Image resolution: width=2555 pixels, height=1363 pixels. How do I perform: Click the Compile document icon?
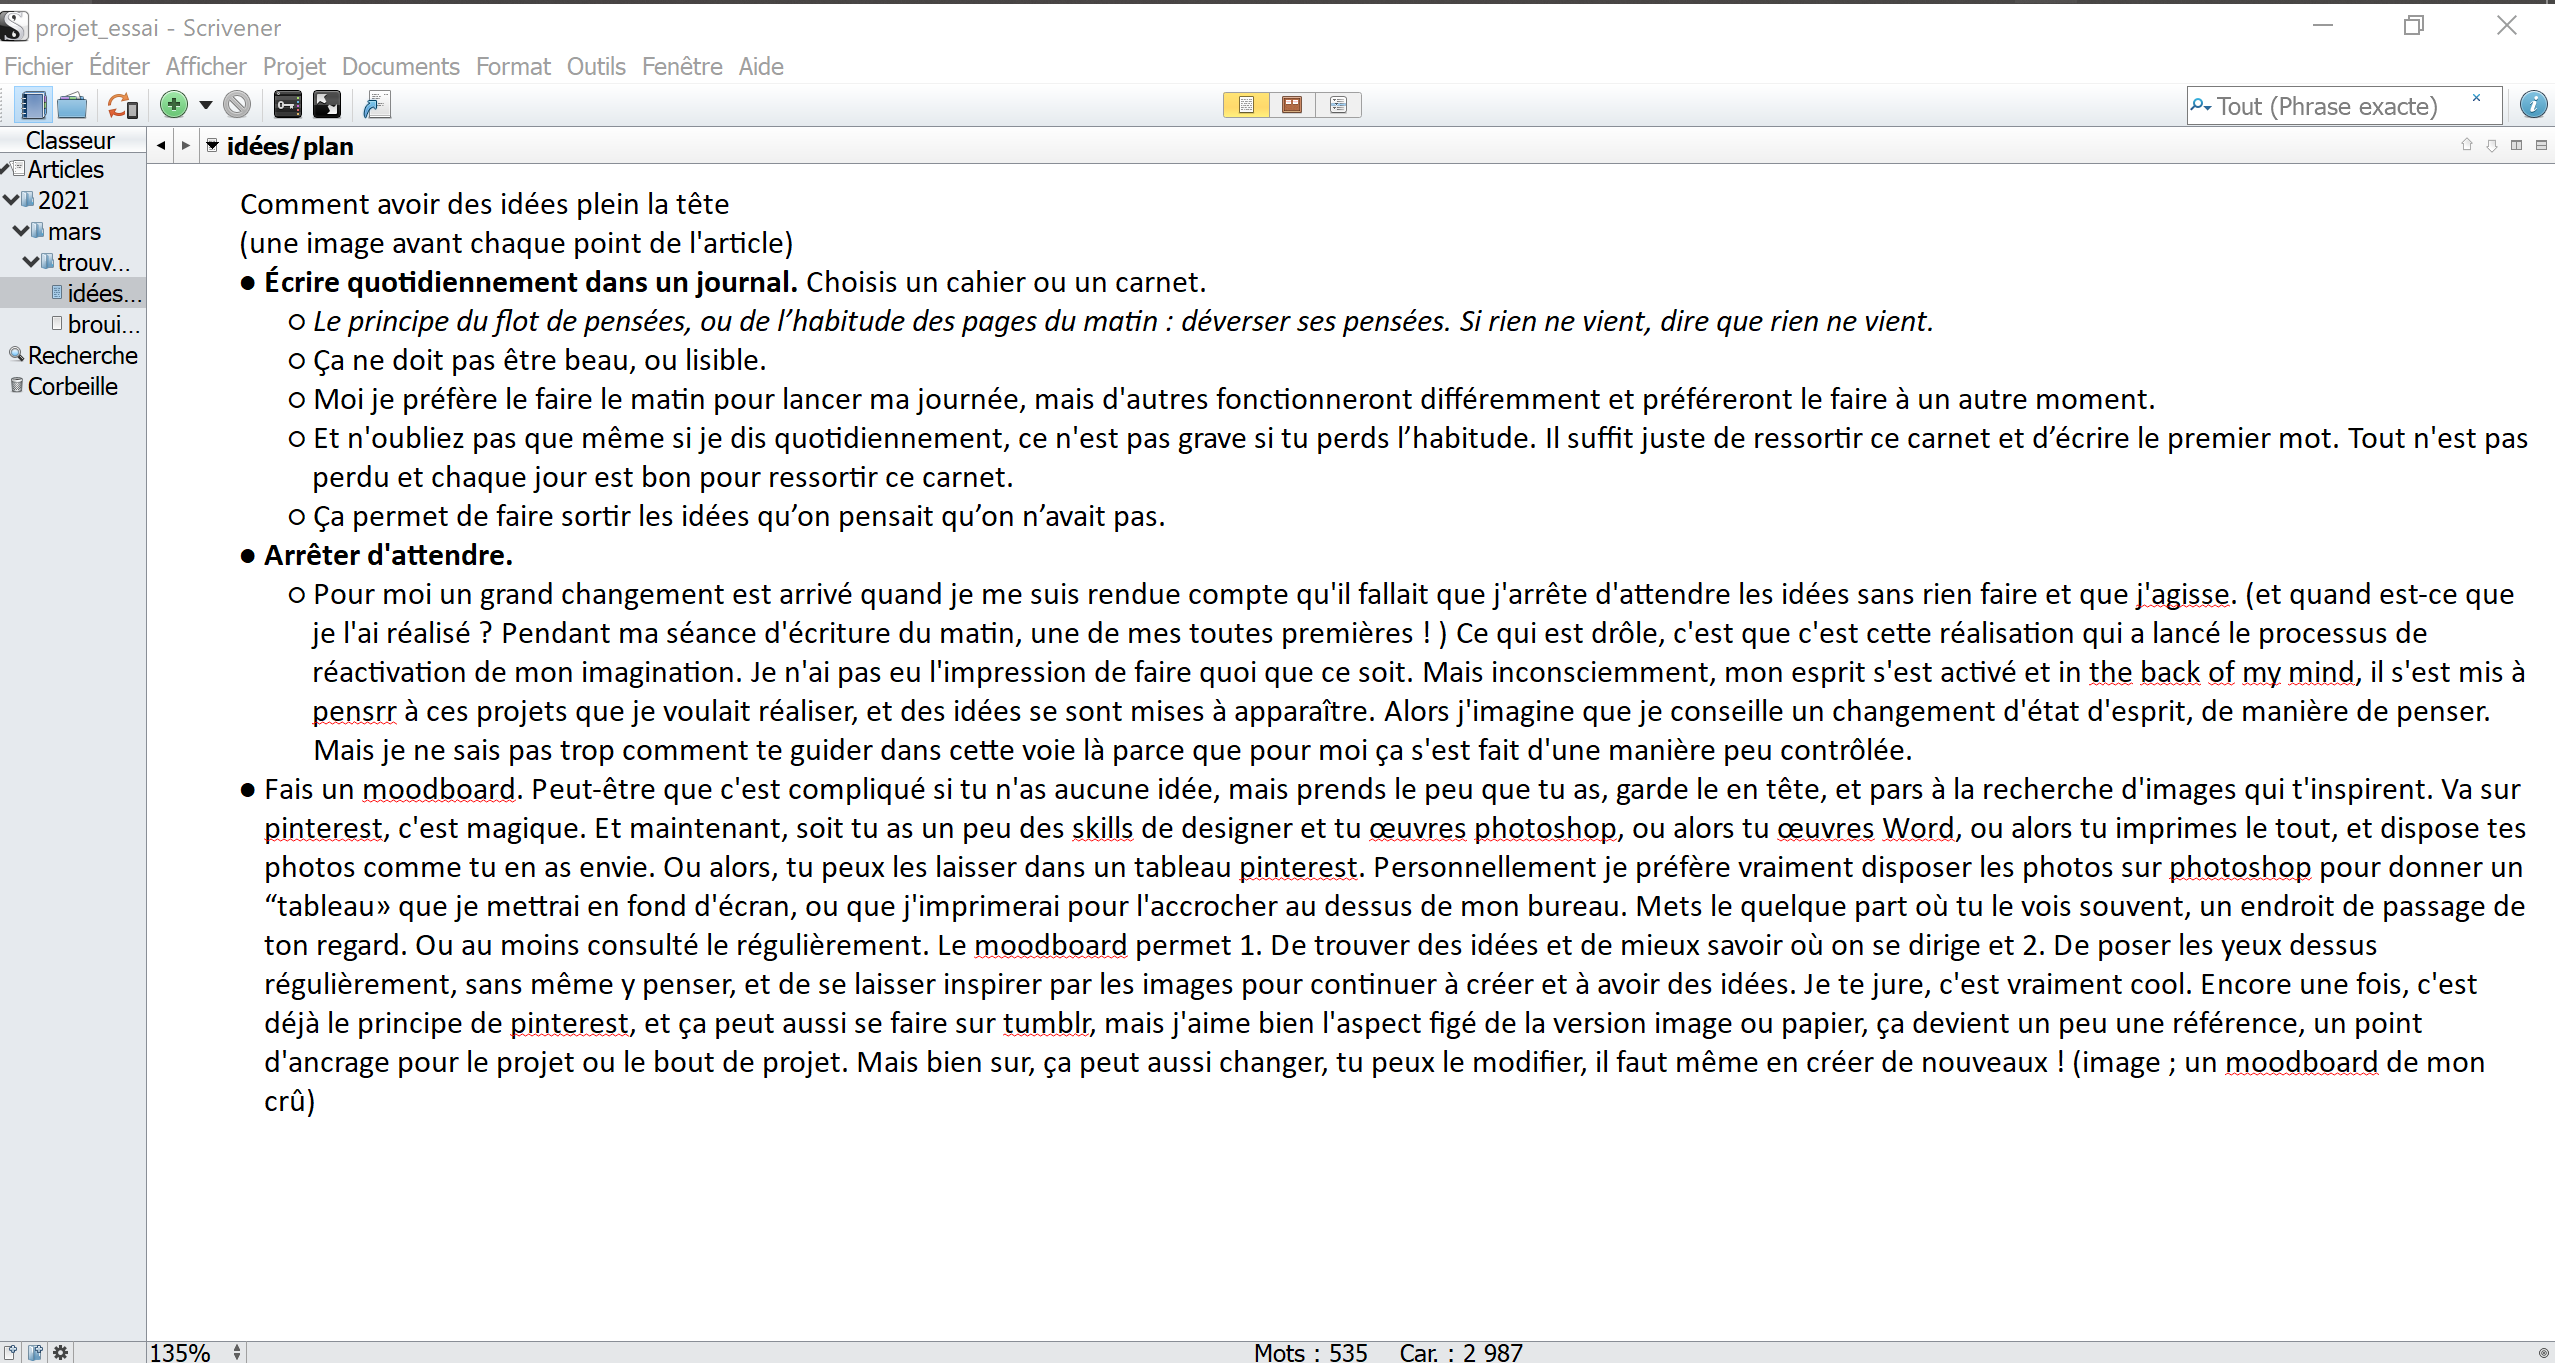(x=377, y=105)
